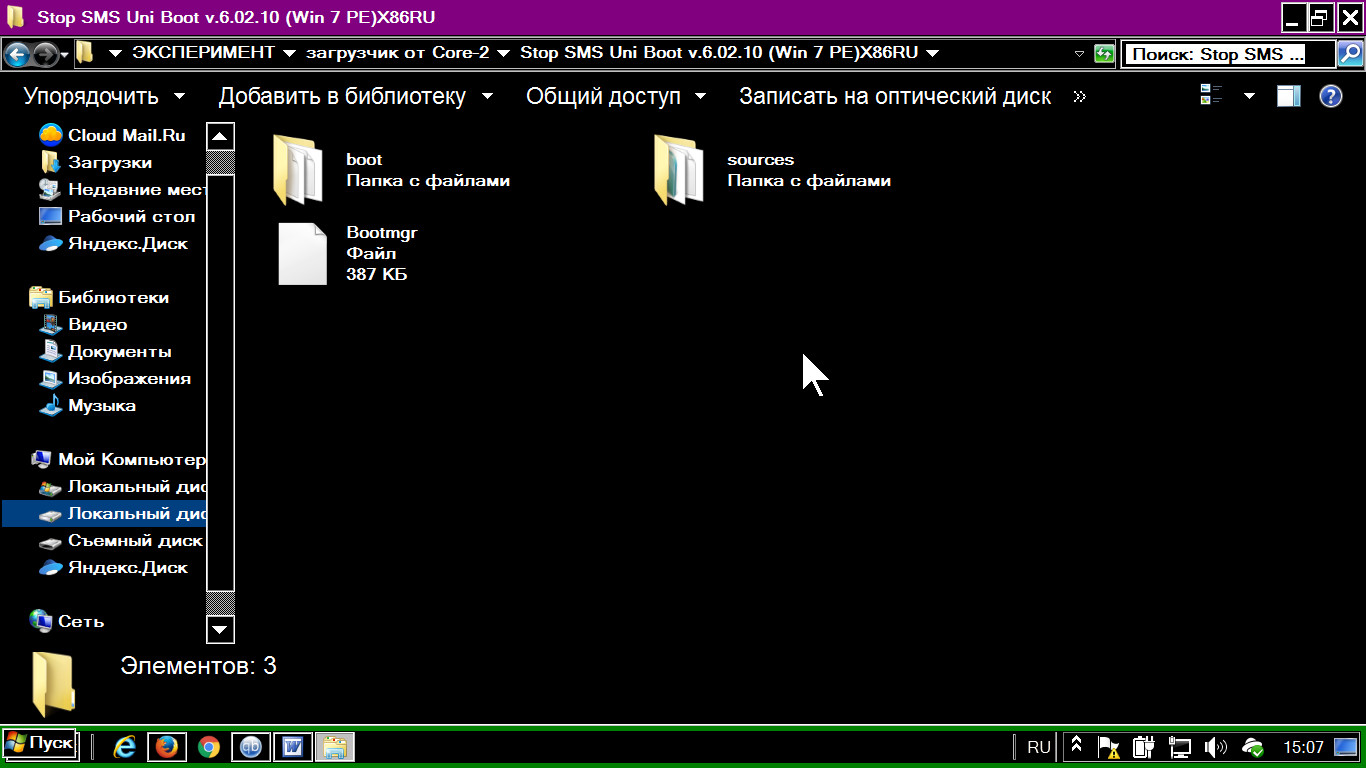Go back using the navigation Back arrow
Screen dimensions: 1366x768
pos(17,54)
